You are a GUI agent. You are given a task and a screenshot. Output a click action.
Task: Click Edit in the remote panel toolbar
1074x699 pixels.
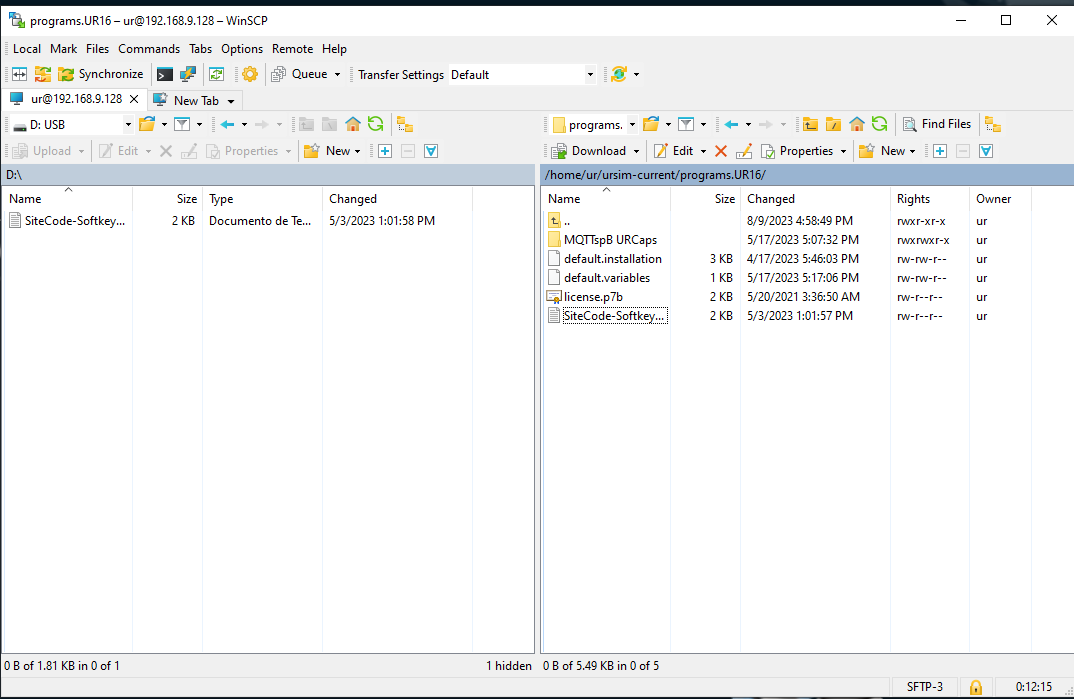(x=674, y=151)
